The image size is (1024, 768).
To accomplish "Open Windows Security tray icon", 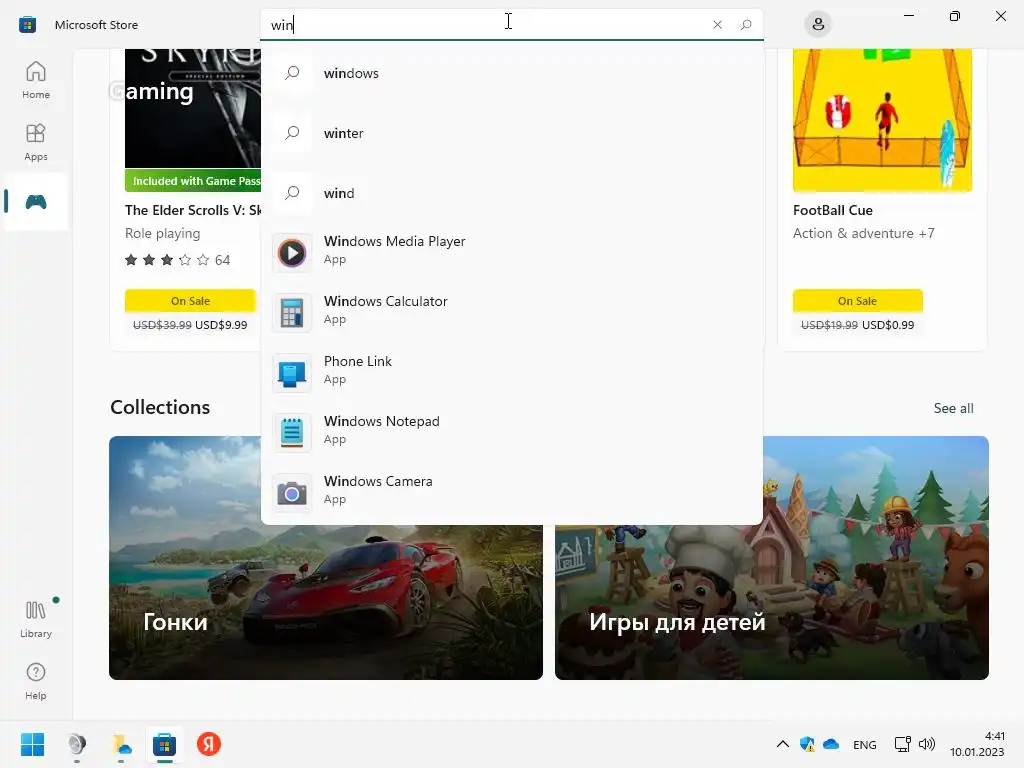I will (807, 744).
